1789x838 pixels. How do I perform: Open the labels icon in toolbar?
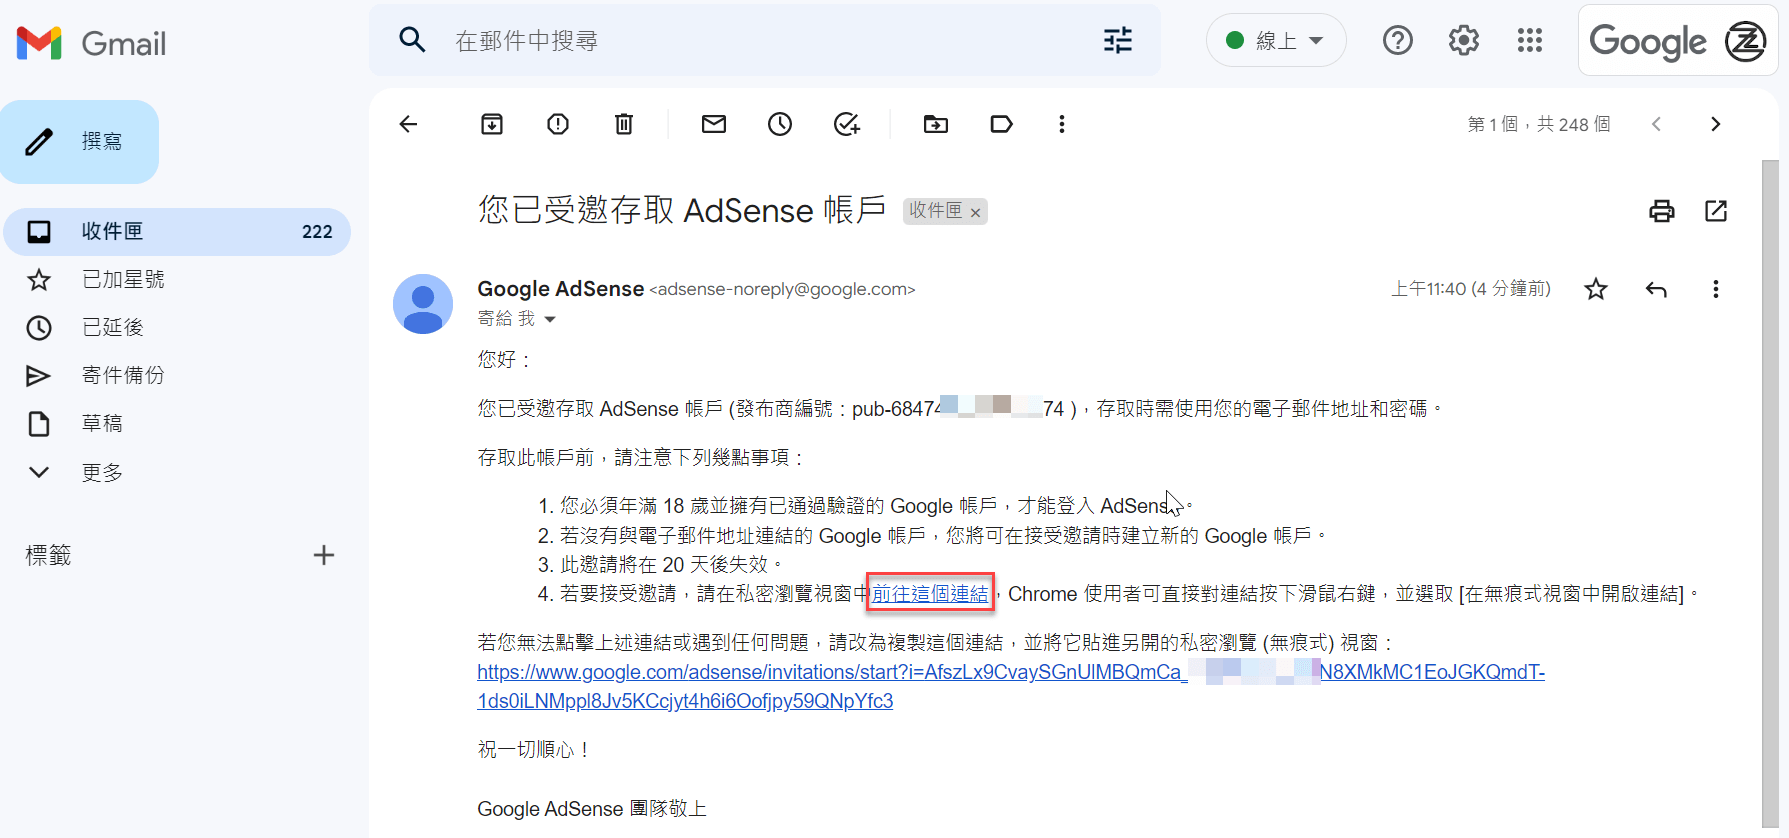pyautogui.click(x=1001, y=124)
